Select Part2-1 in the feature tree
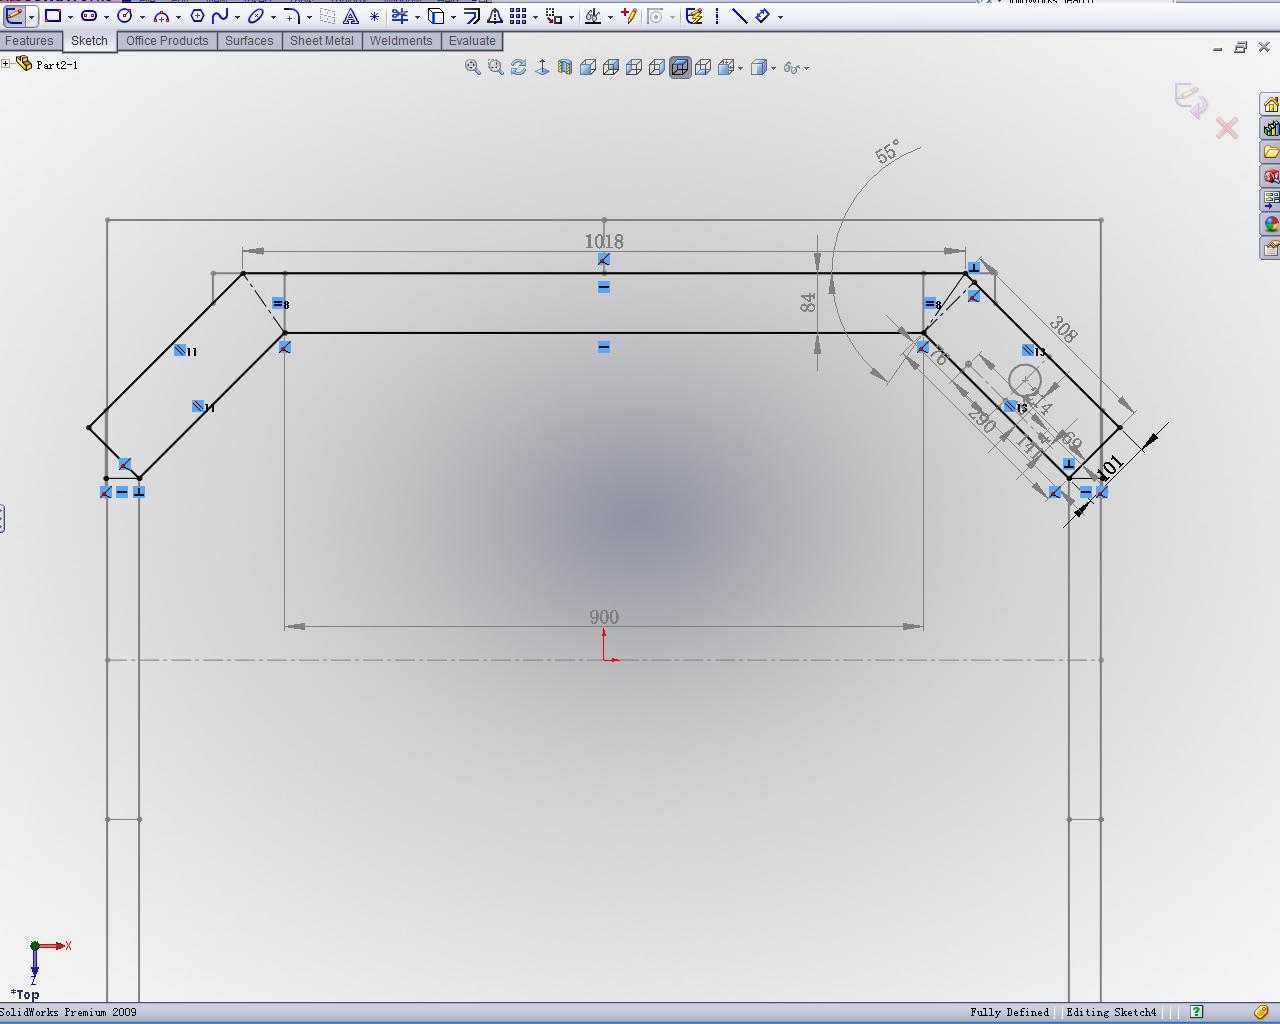 click(x=57, y=65)
